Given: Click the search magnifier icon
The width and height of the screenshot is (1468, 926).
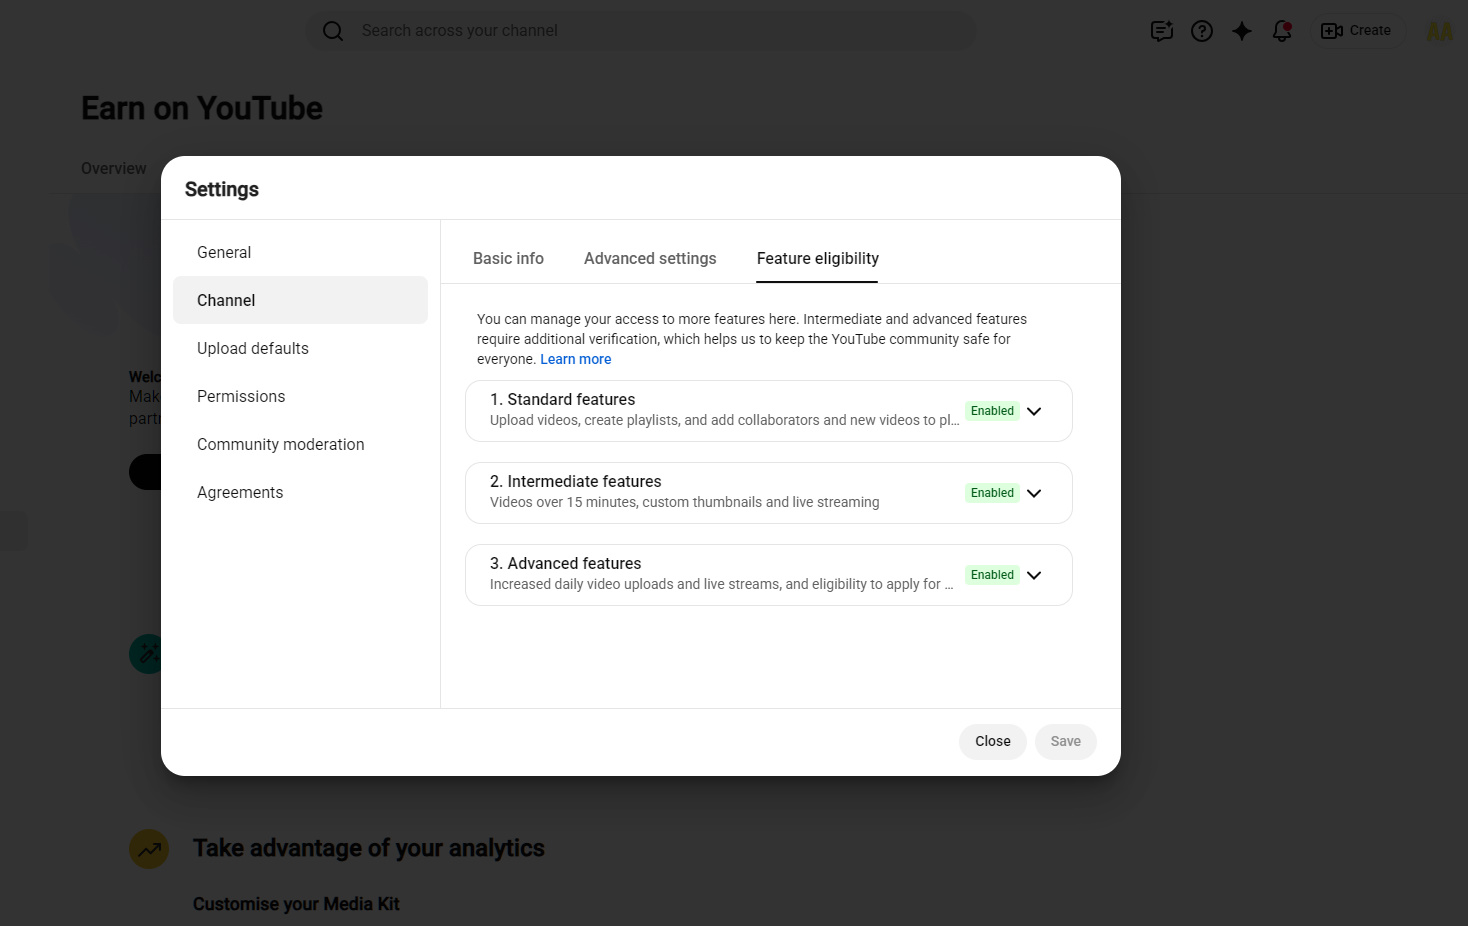Looking at the screenshot, I should click(333, 31).
